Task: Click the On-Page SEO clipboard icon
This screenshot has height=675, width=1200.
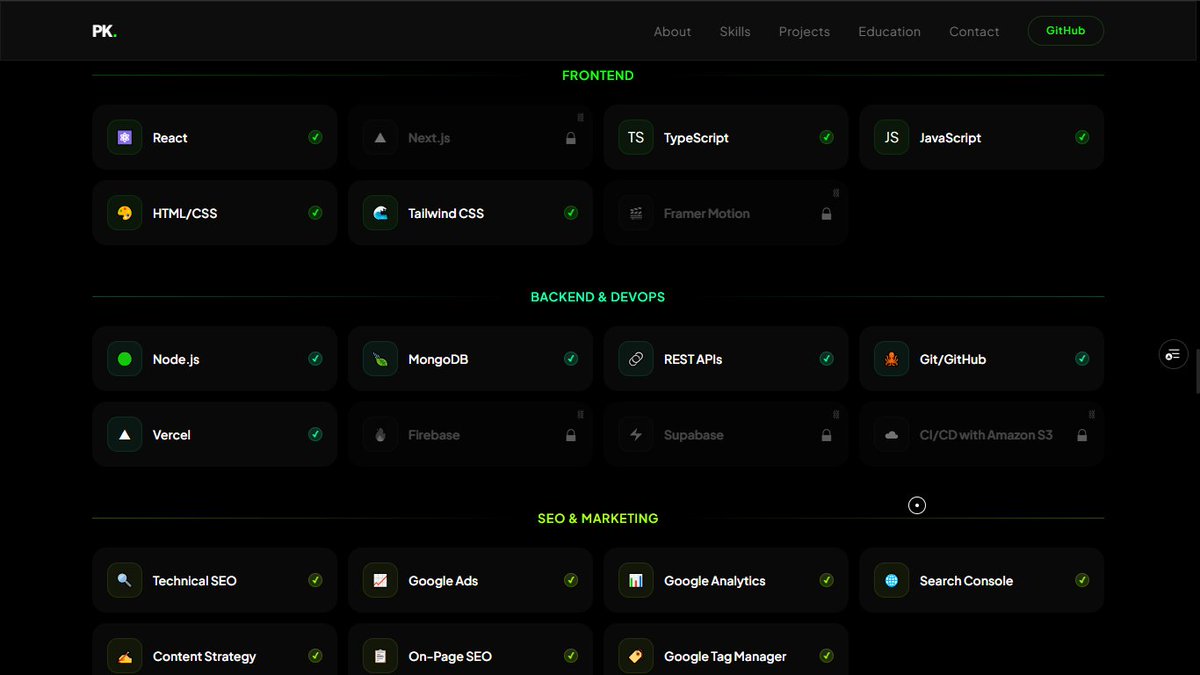Action: tap(380, 656)
